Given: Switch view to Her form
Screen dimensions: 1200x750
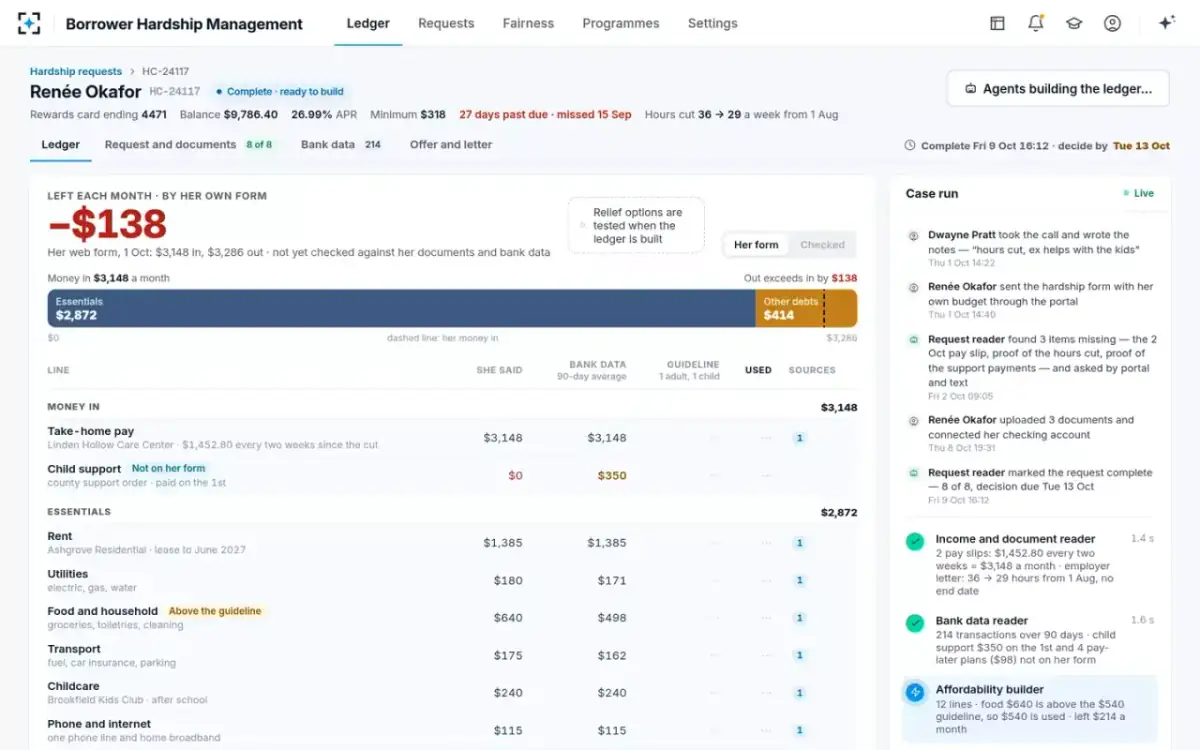Looking at the screenshot, I should 756,245.
